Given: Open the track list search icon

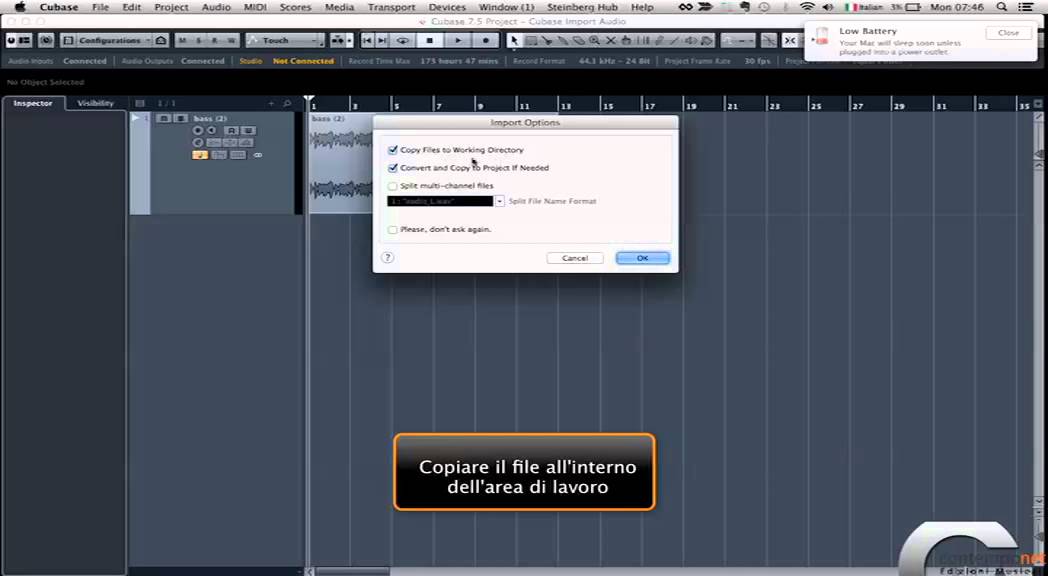Looking at the screenshot, I should tap(287, 104).
